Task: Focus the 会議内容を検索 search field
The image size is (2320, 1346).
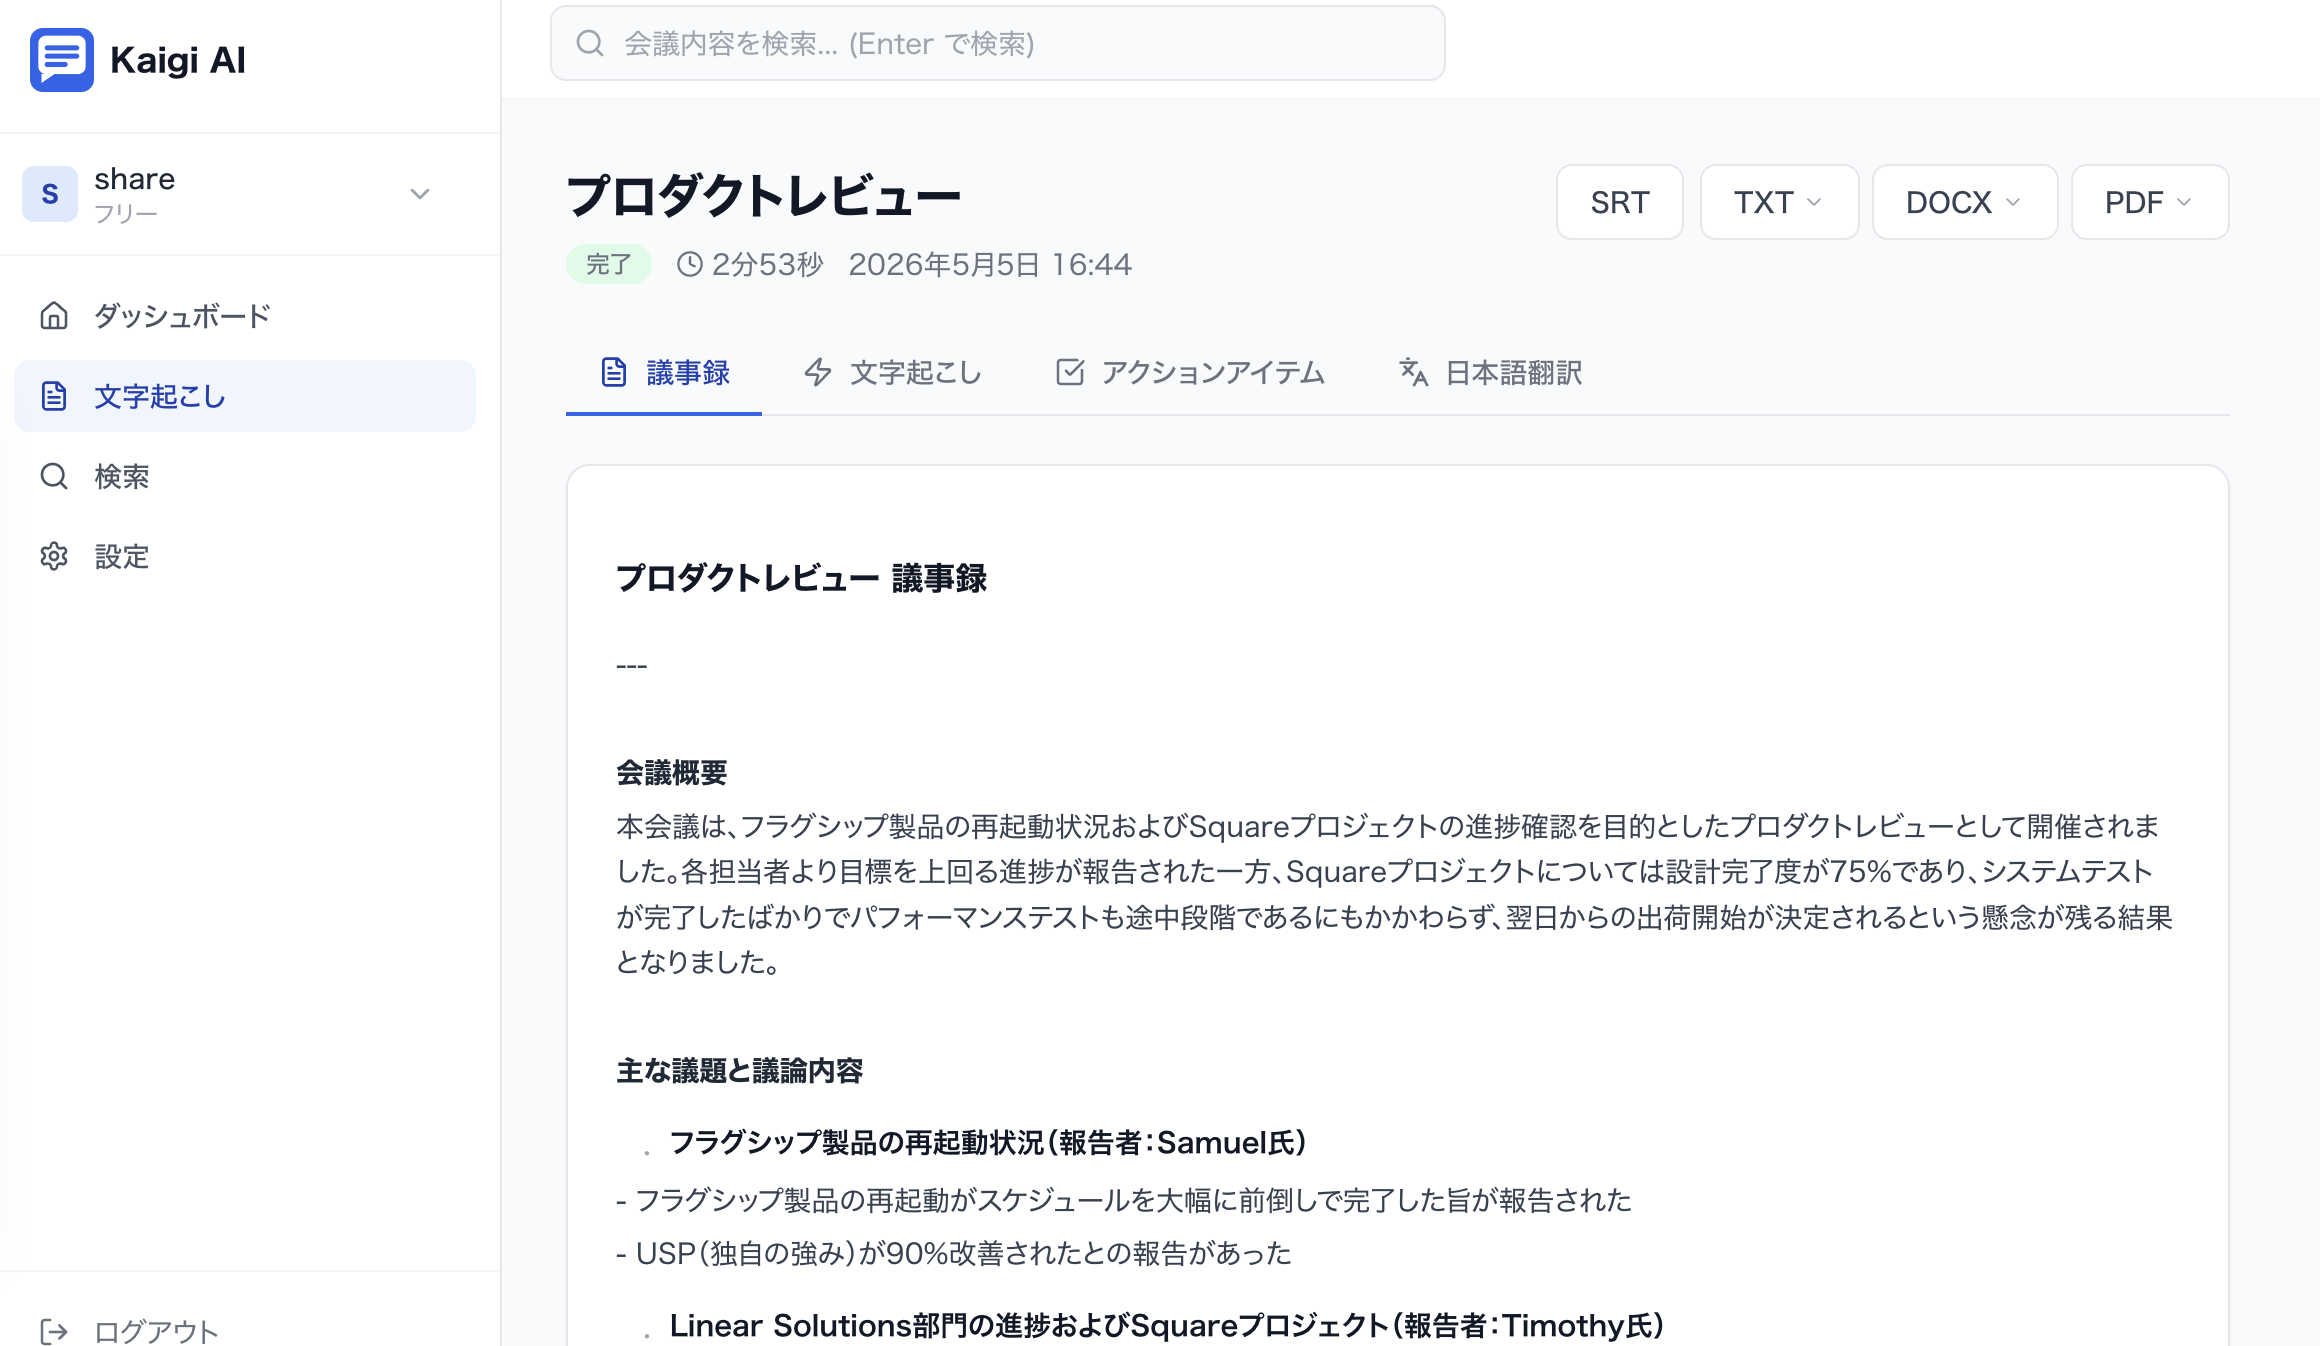Action: click(x=997, y=43)
